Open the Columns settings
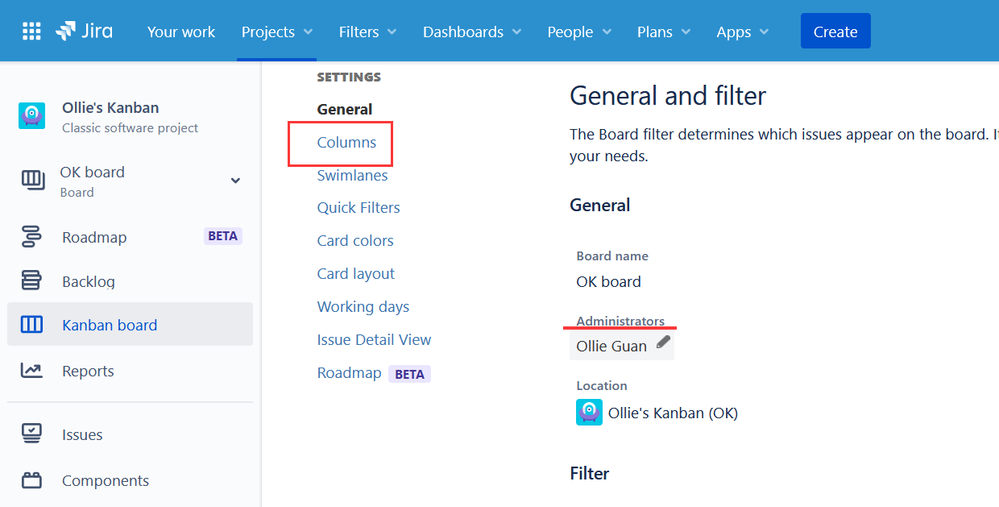Image resolution: width=999 pixels, height=507 pixels. (x=347, y=142)
